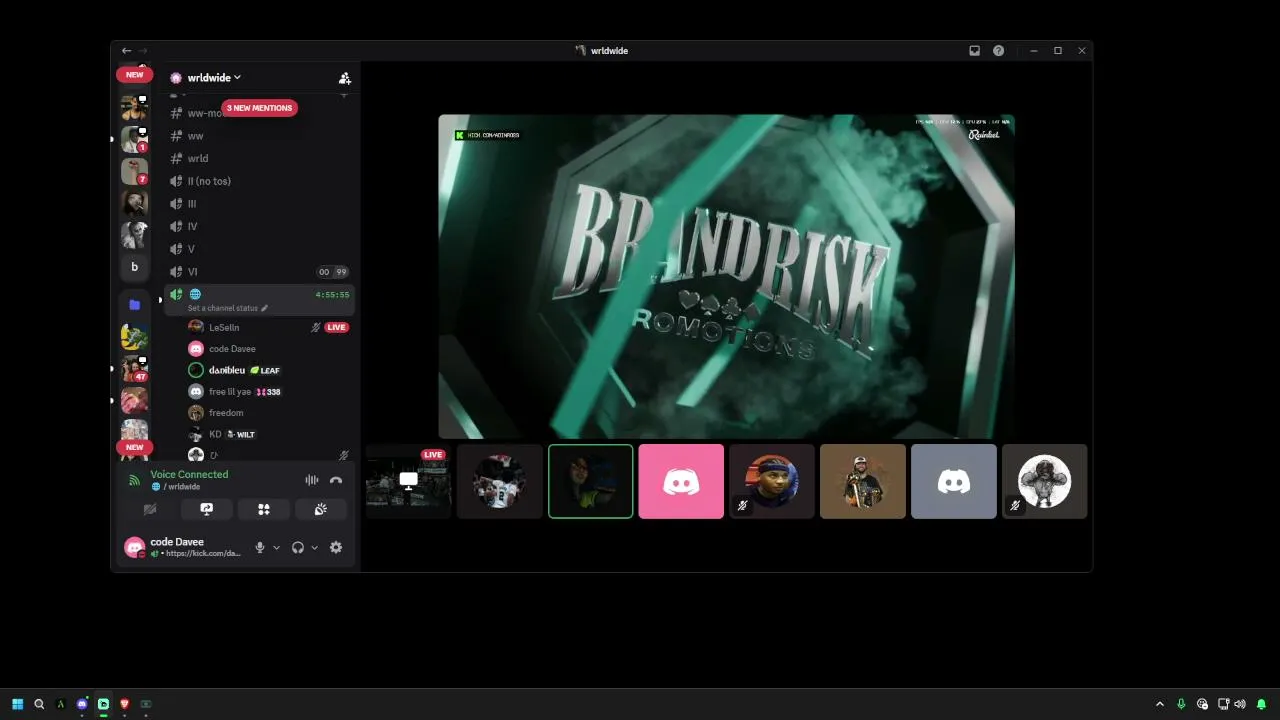Open server icon with 7 notifications
Screen dimensions: 1280x720
pos(134,171)
